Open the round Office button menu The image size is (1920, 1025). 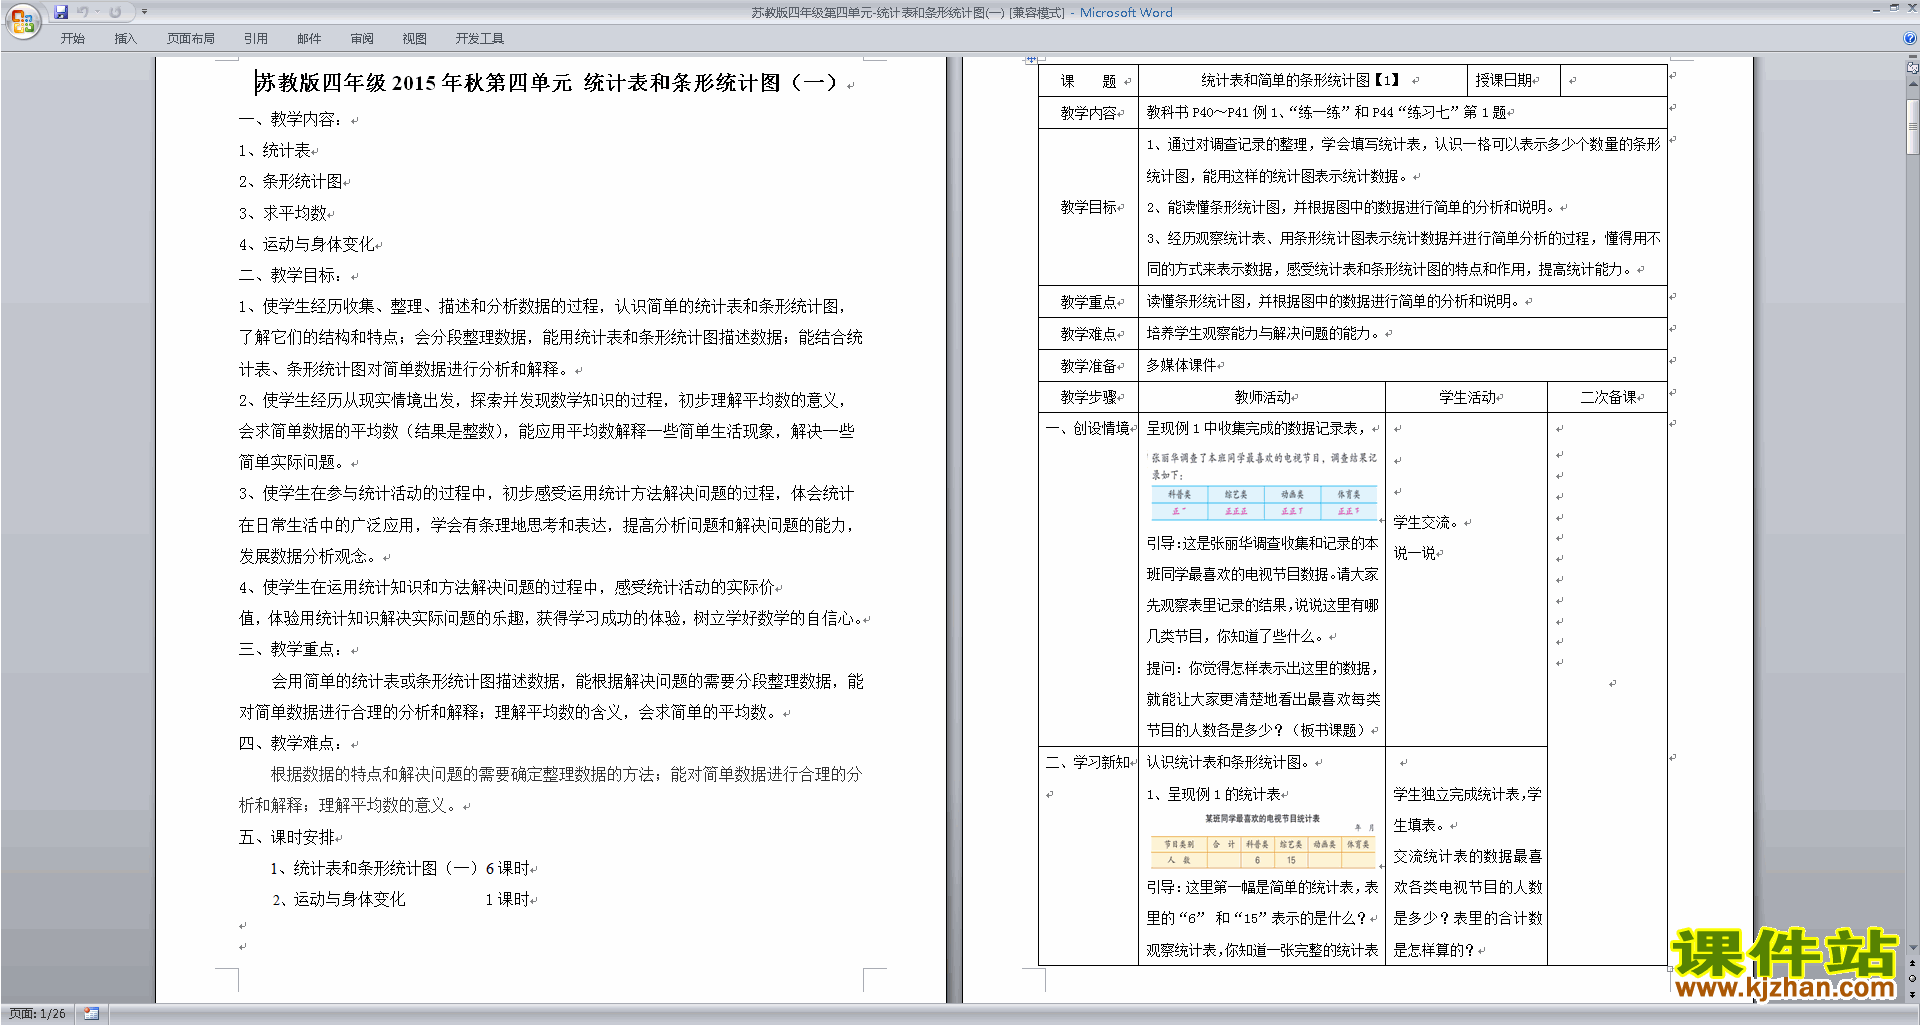click(x=22, y=20)
